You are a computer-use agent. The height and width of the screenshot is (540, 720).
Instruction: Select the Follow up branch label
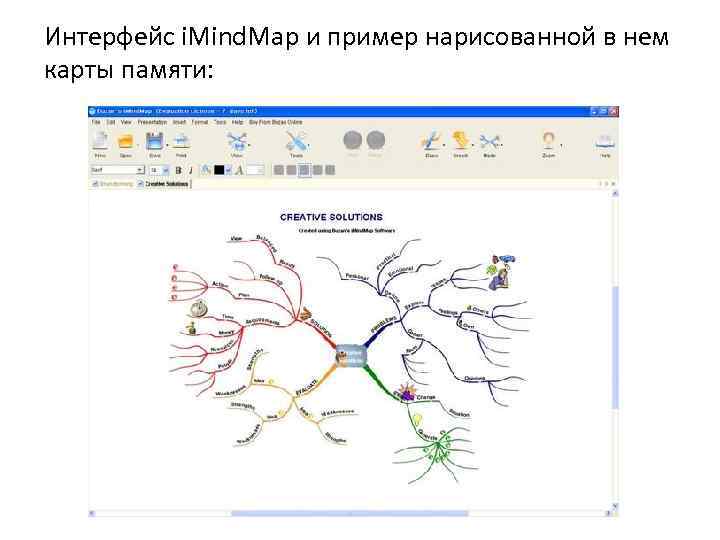[x=271, y=279]
